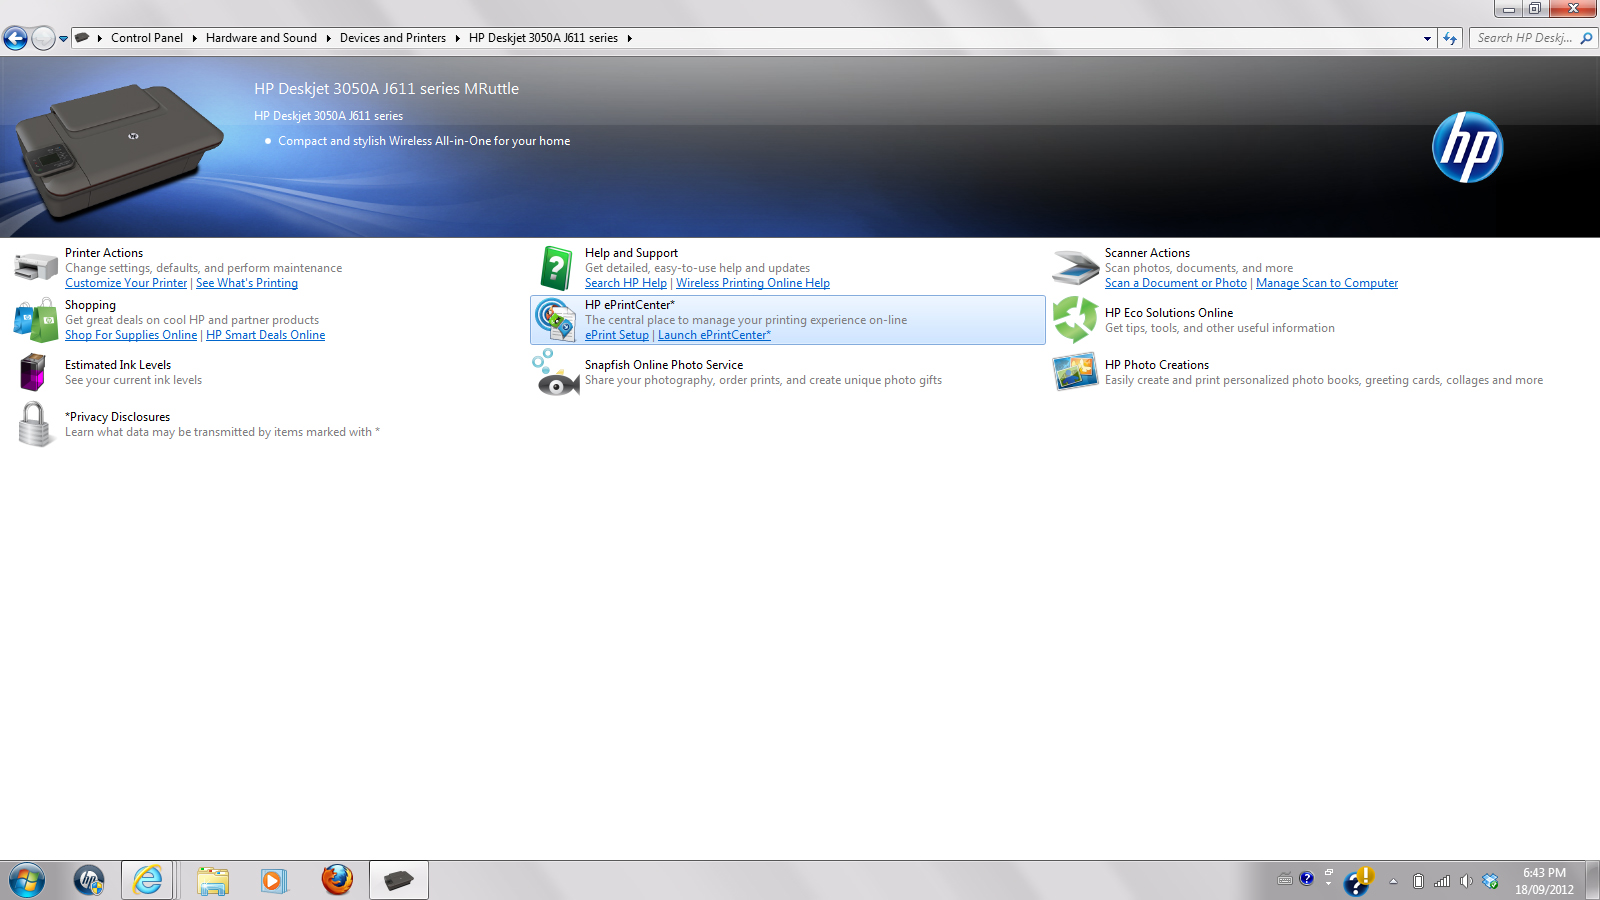
Task: Launch the HP app from the taskbar
Action: (89, 880)
